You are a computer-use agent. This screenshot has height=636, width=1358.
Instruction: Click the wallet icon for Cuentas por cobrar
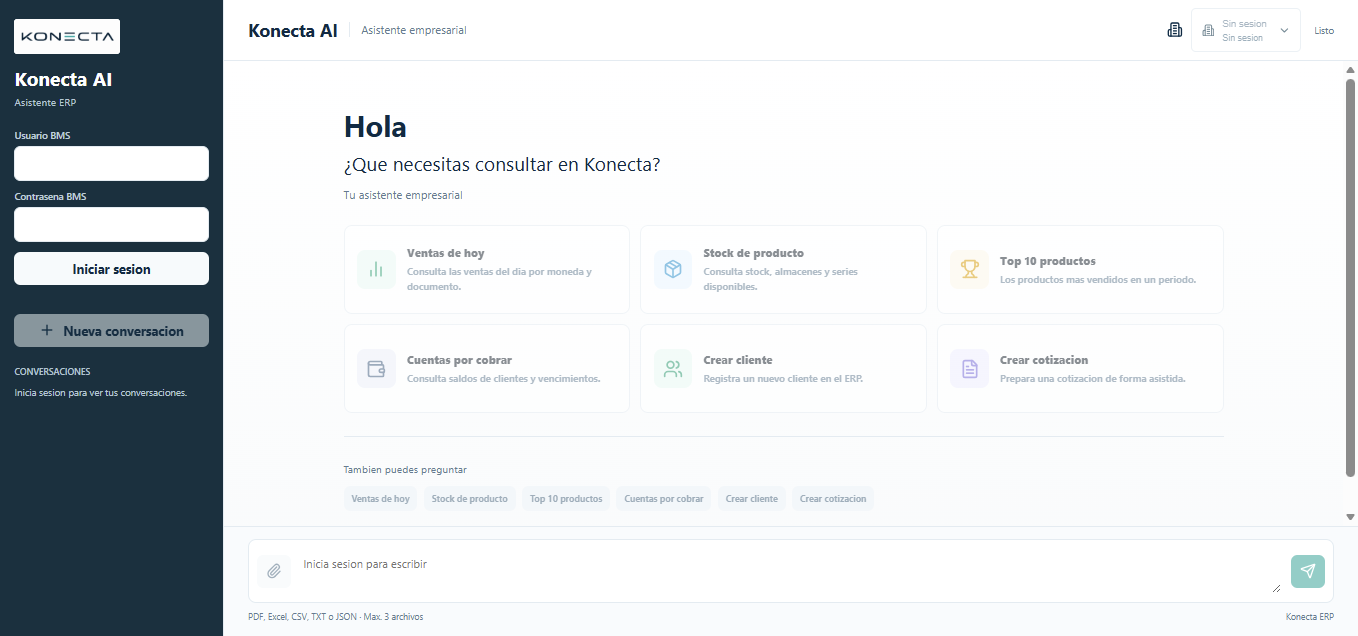376,368
